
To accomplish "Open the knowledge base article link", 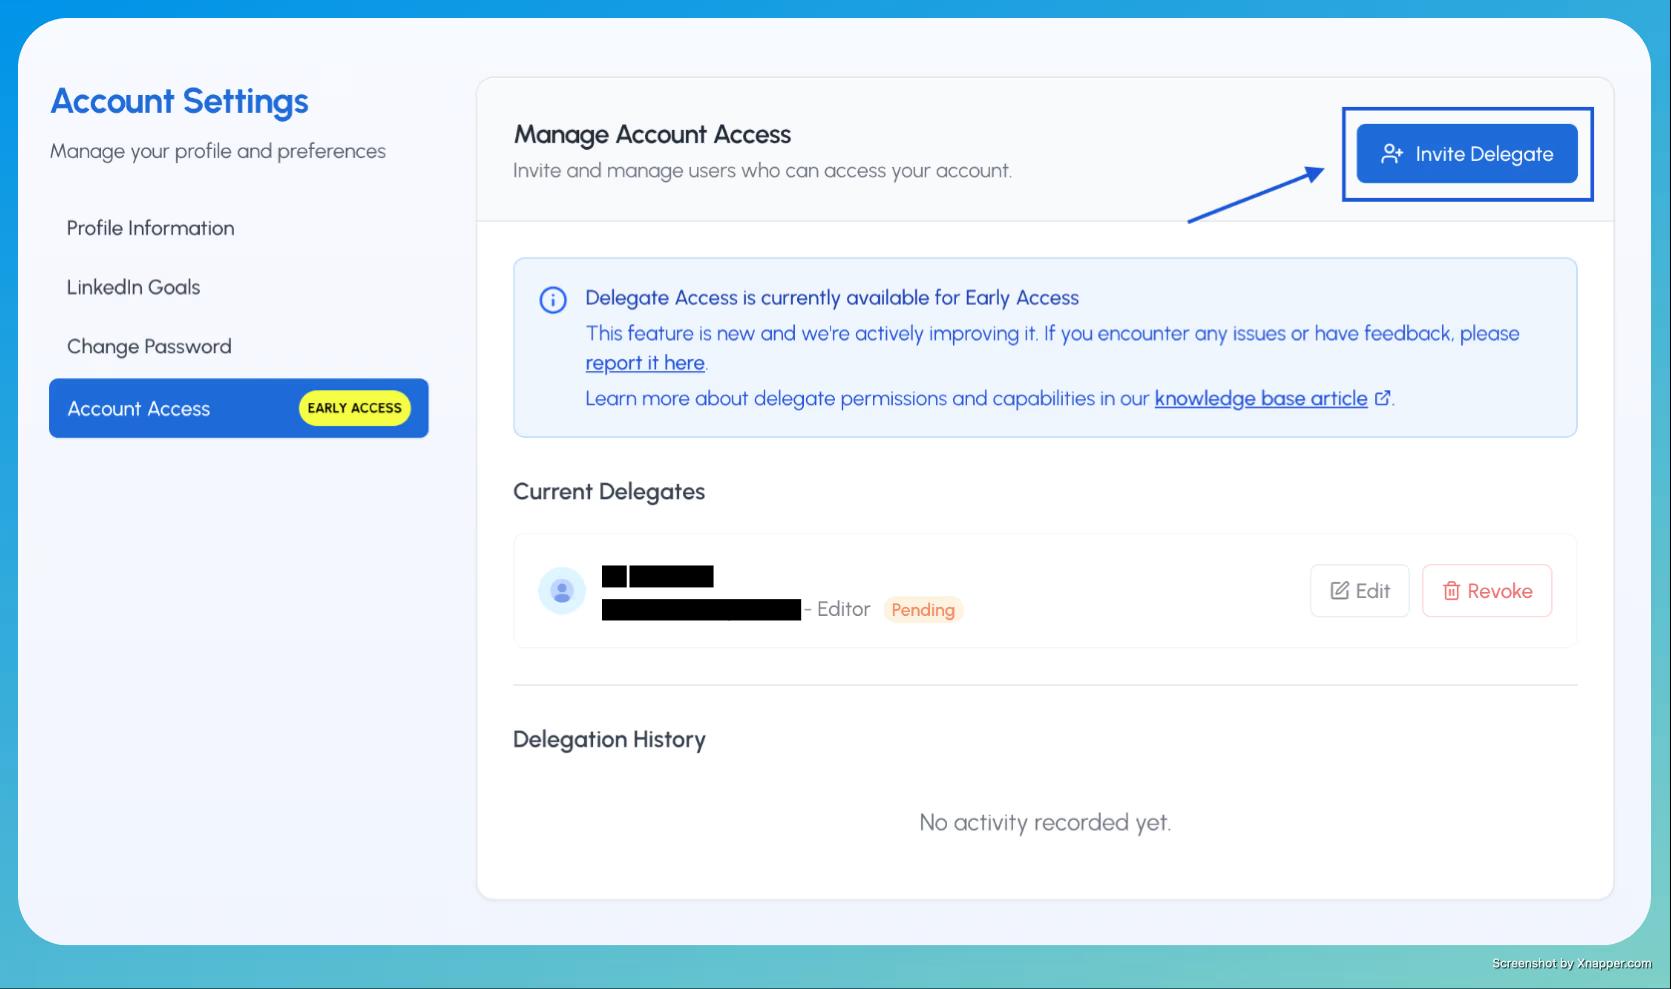I will point(1260,398).
